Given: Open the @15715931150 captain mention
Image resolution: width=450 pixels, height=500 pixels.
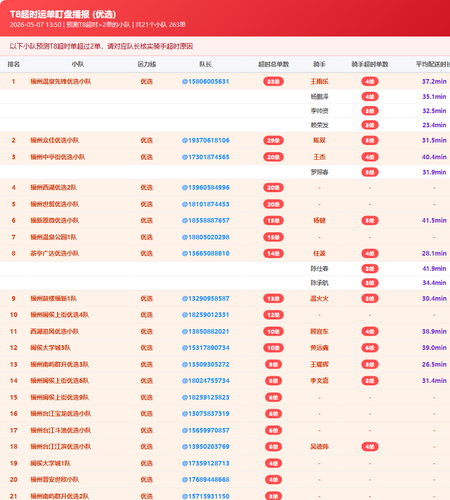Looking at the screenshot, I should click(x=206, y=496).
